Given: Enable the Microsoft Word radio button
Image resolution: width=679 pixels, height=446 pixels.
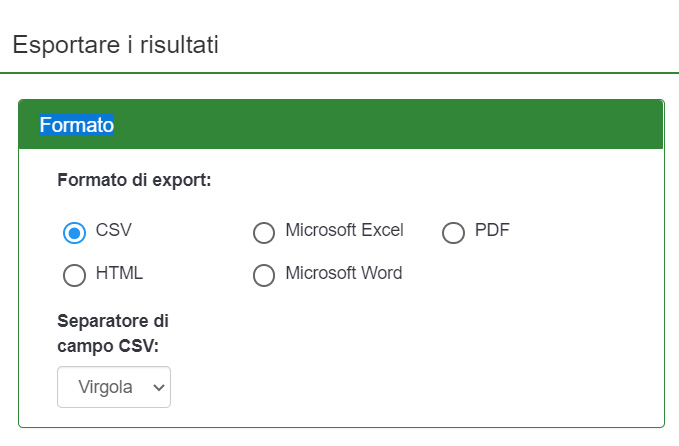Looking at the screenshot, I should [264, 275].
